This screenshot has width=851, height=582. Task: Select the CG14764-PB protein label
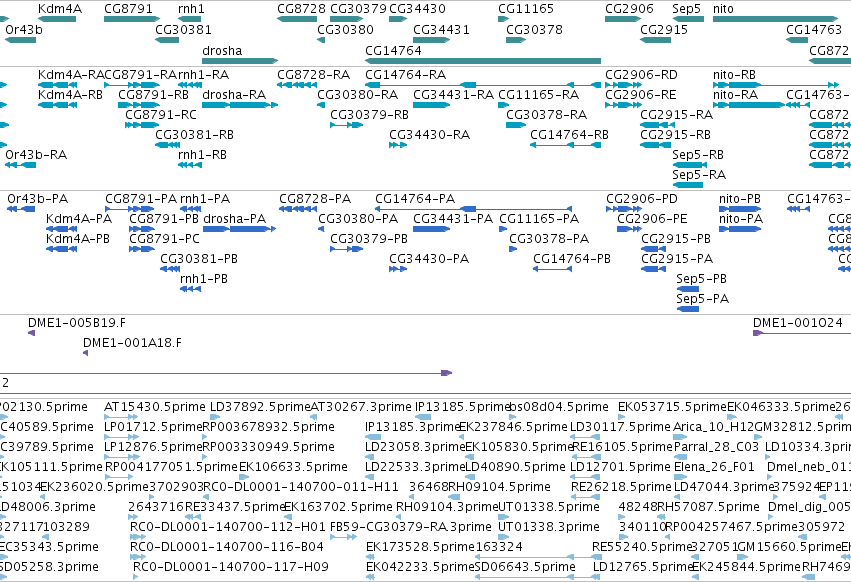pos(572,259)
